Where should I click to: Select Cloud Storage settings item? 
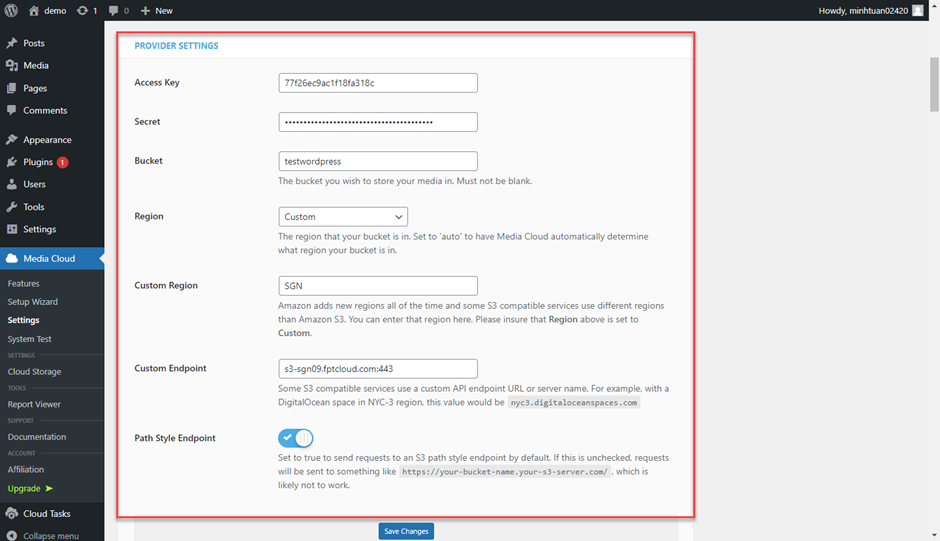click(34, 372)
